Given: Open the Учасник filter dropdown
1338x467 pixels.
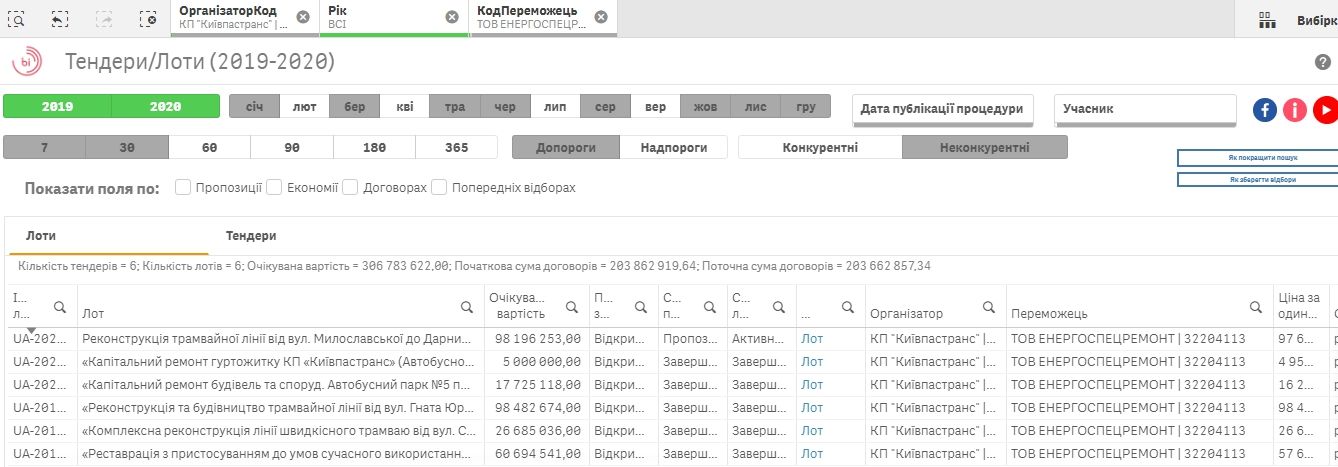Looking at the screenshot, I should 1145,109.
